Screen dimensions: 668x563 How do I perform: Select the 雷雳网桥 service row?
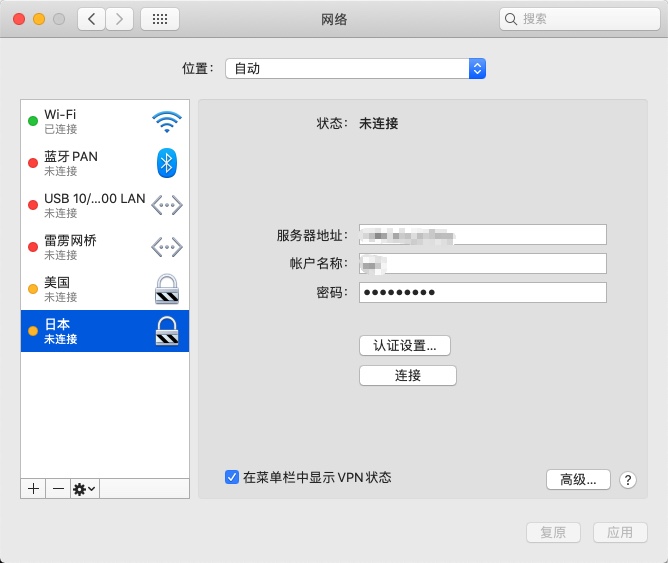click(x=105, y=247)
